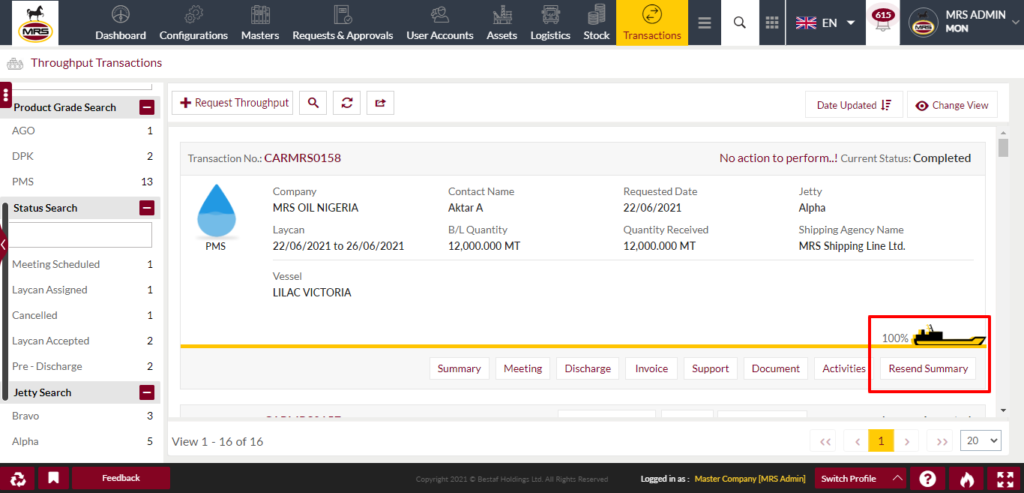Open the 20 page size dropdown
The height and width of the screenshot is (493, 1024).
[x=981, y=441]
